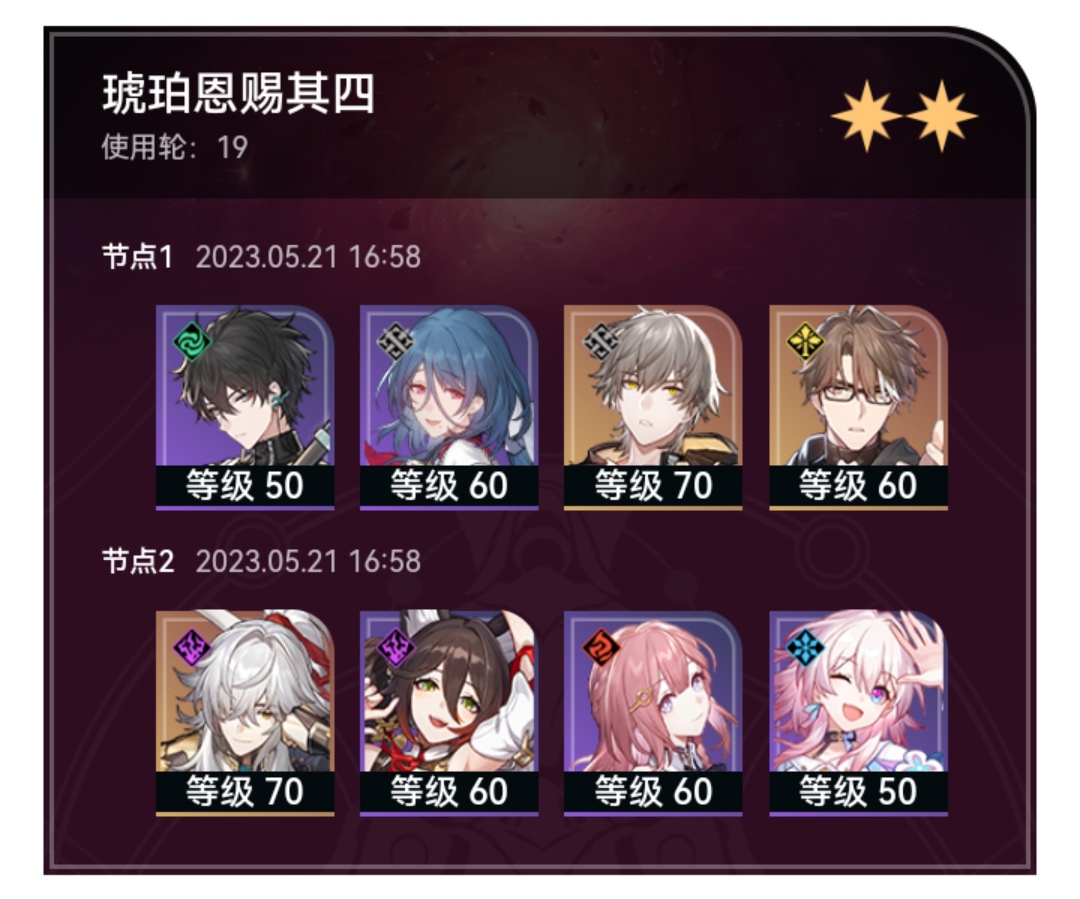1080x899 pixels.
Task: Click the green Wind element icon
Action: point(191,342)
